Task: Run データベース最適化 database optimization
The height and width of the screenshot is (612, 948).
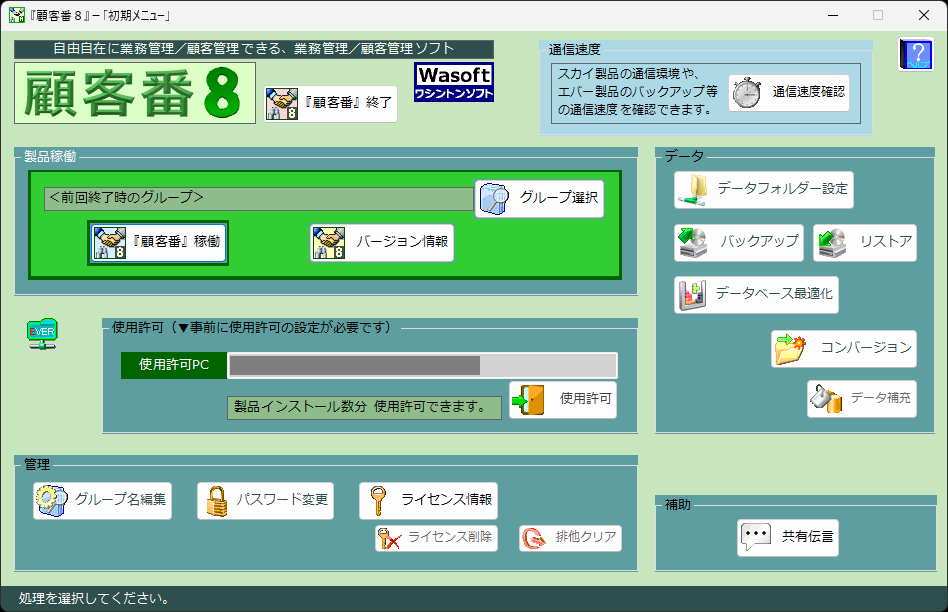Action: coord(756,295)
